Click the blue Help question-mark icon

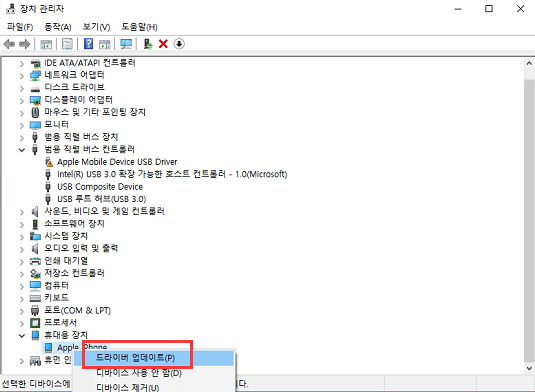click(88, 44)
